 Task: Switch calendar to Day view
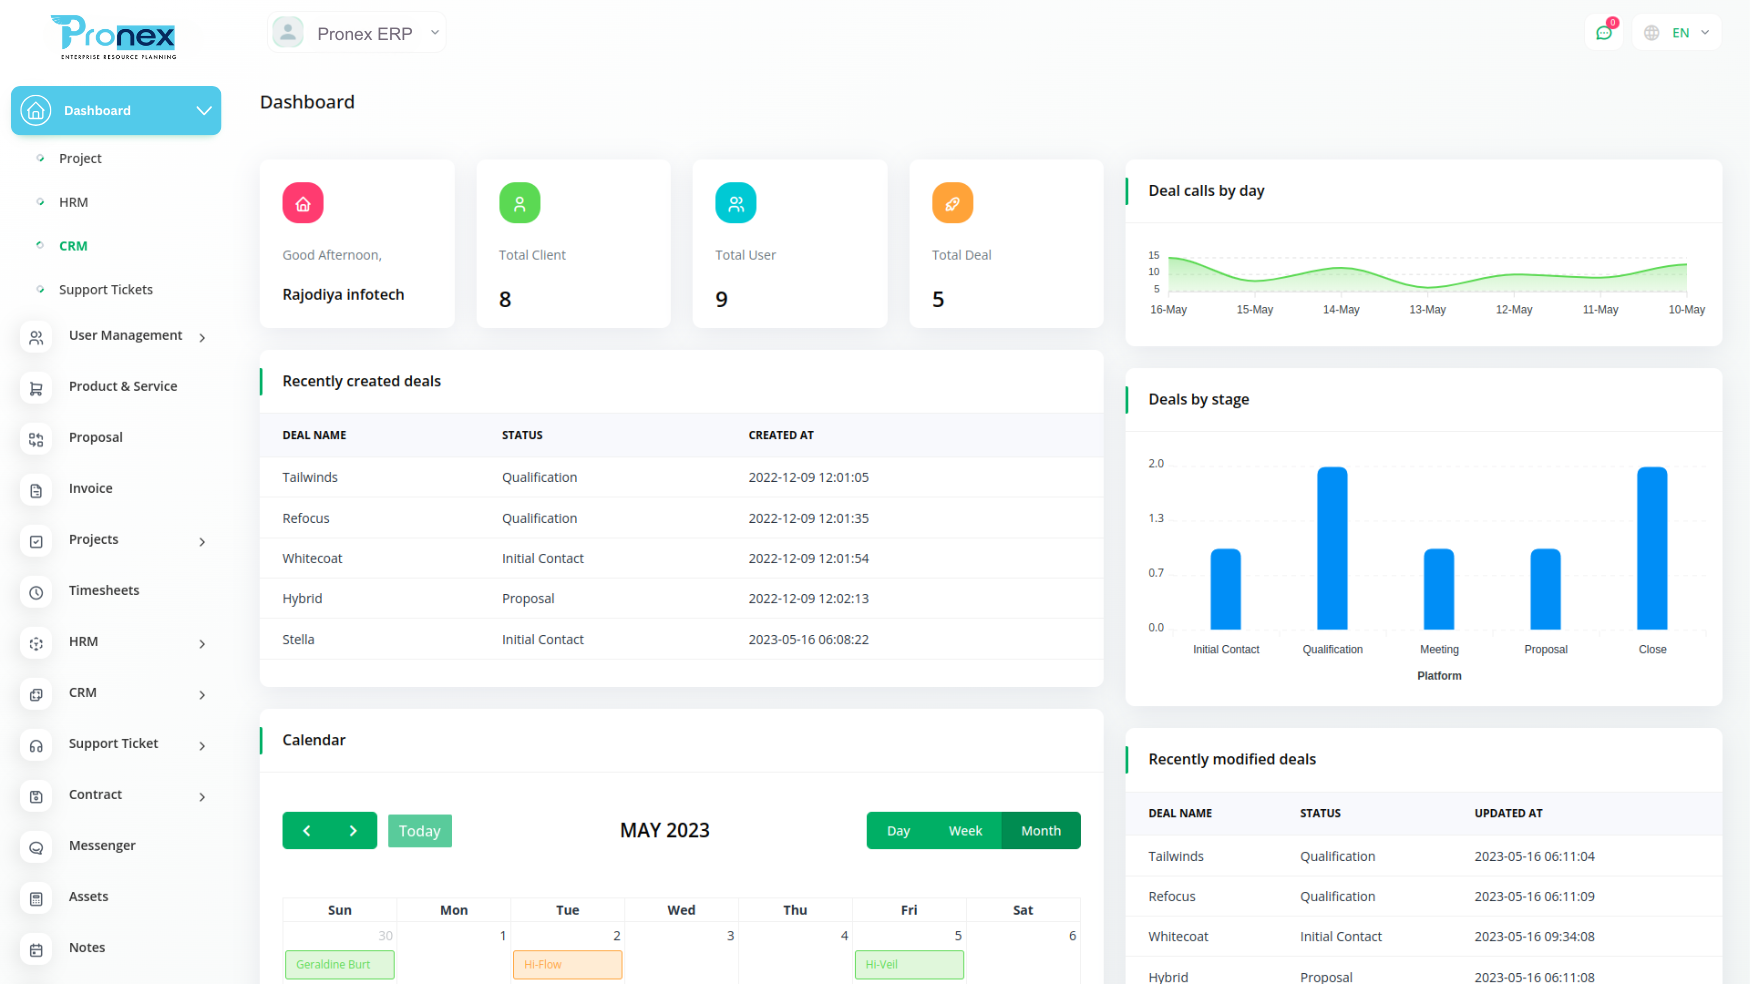point(898,831)
